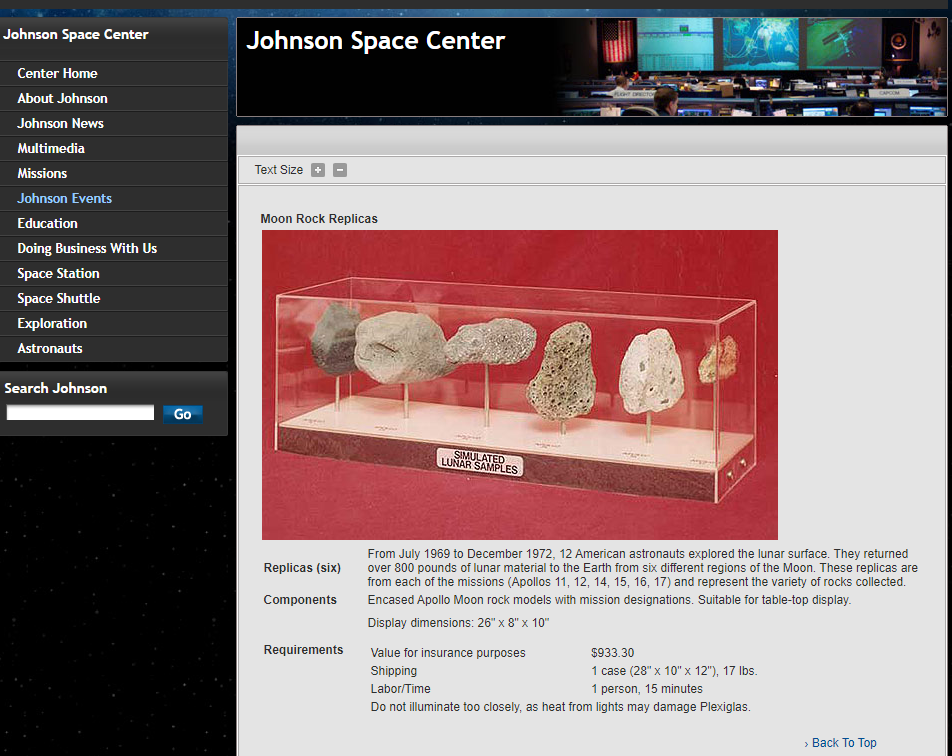Screen dimensions: 952x756
Task: Click the Value for insurance purposes text
Action: click(448, 653)
